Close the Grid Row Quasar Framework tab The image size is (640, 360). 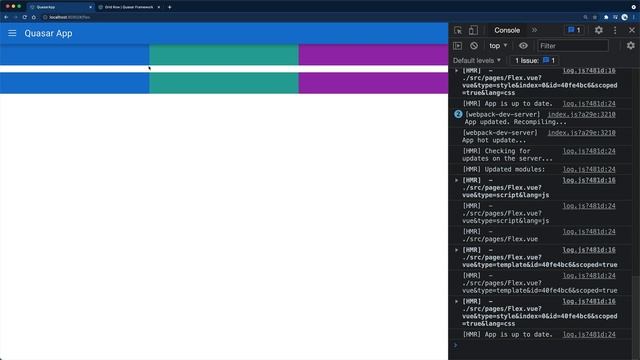(159, 7)
